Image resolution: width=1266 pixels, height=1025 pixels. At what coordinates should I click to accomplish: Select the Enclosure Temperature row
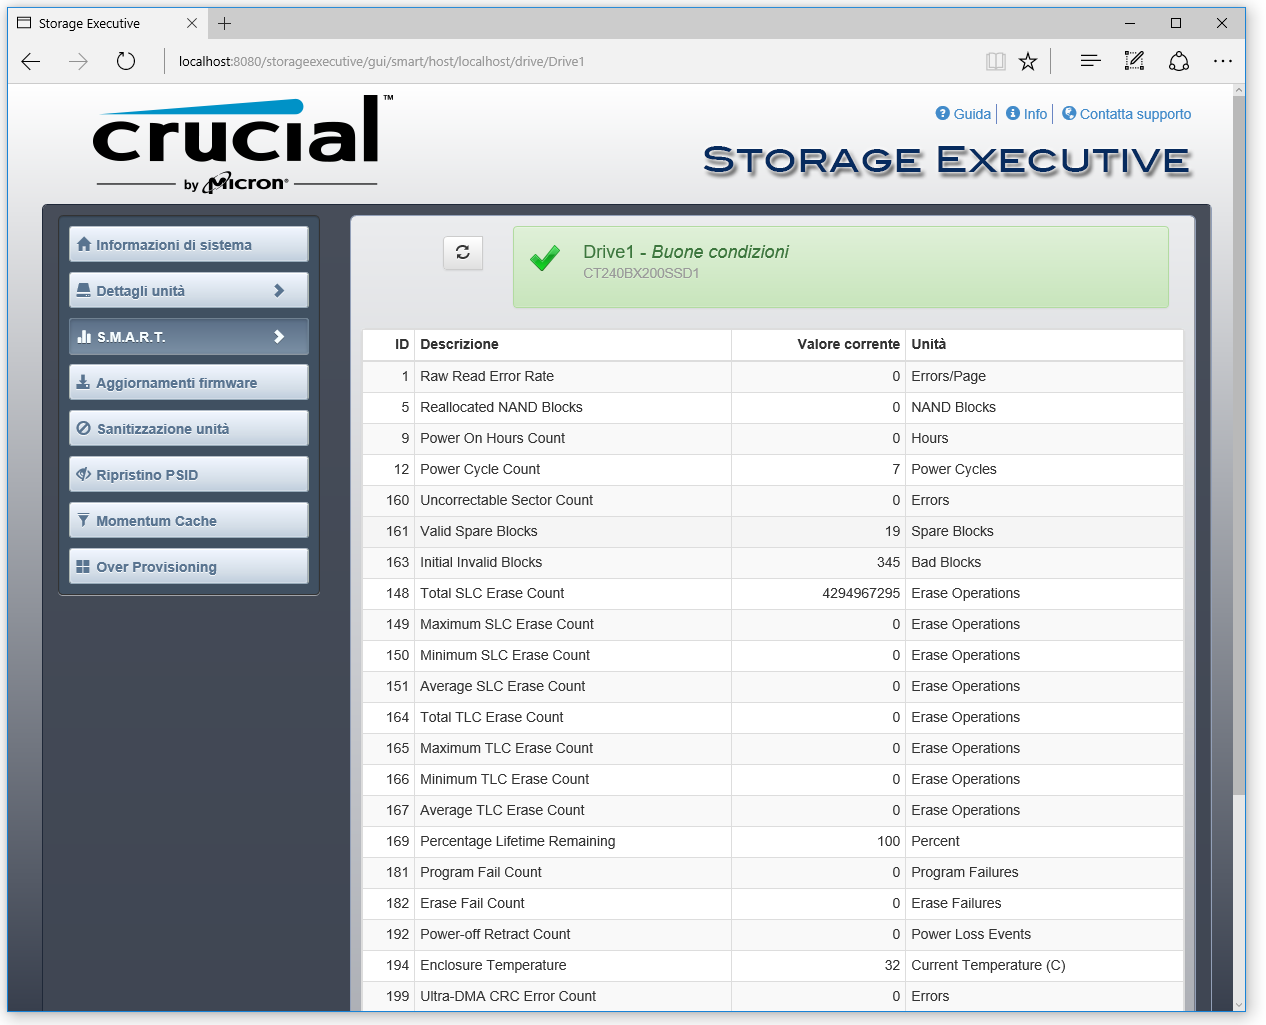click(x=773, y=965)
